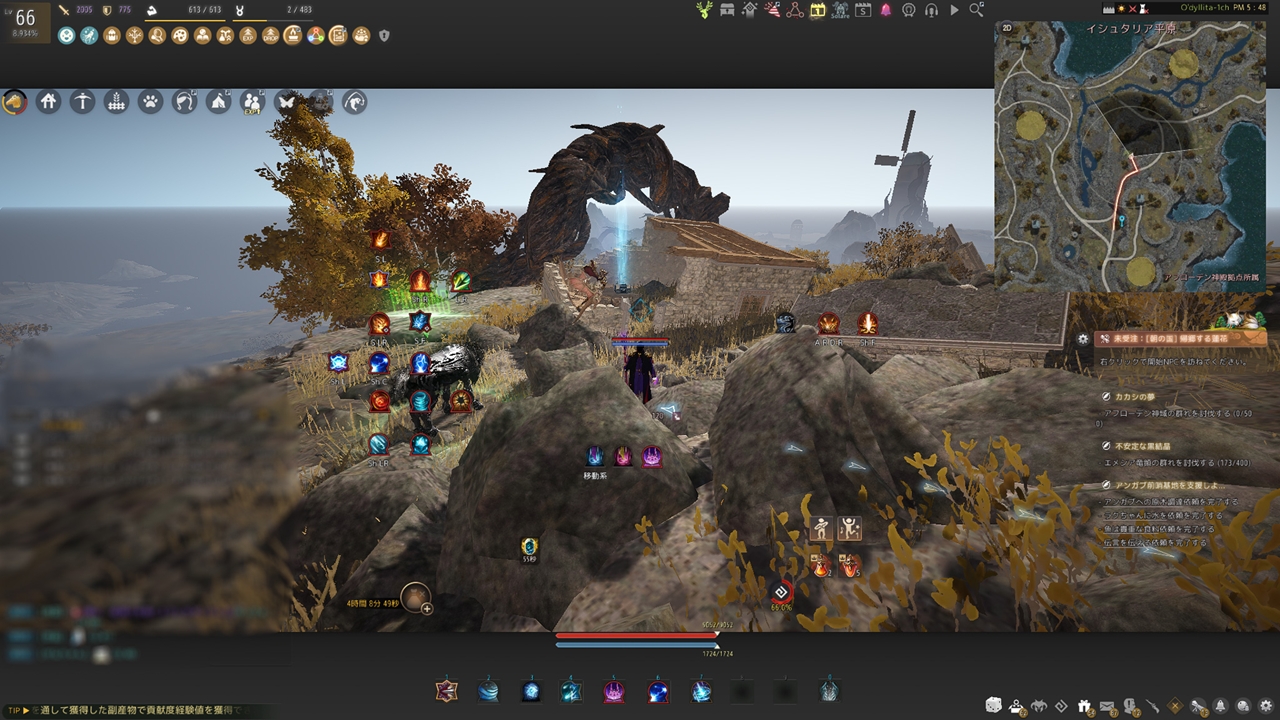The image size is (1280, 720).
Task: Click the red HP bar
Action: 638,635
